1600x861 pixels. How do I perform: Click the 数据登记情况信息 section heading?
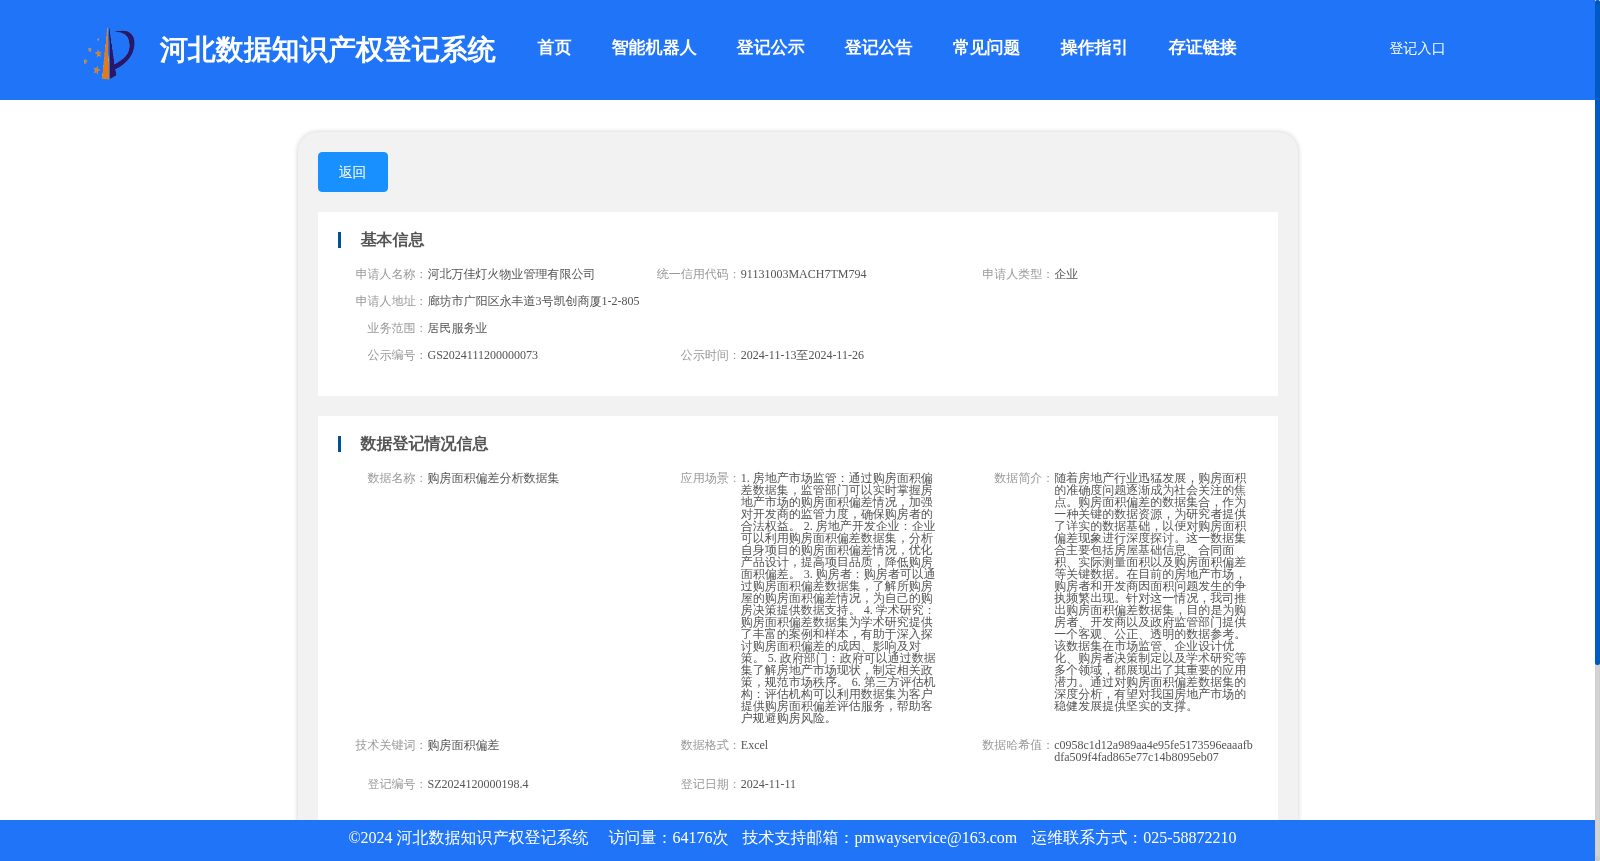(424, 444)
